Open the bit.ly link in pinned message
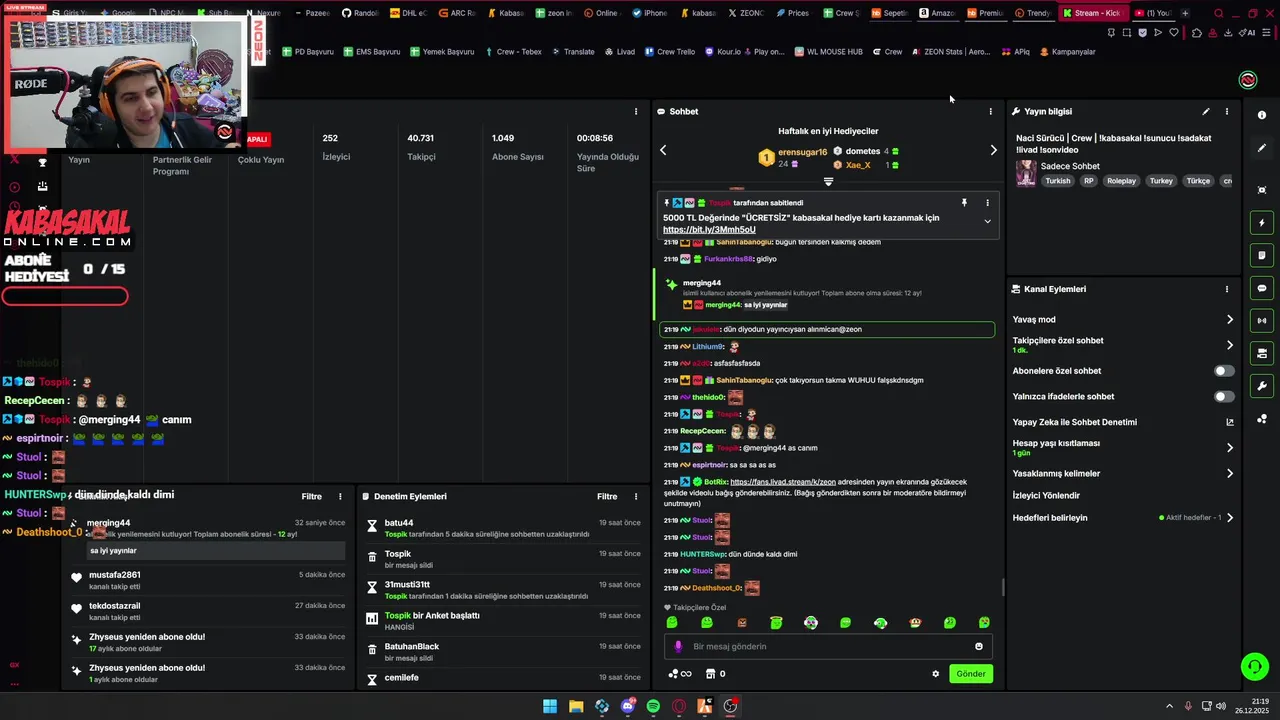Image resolution: width=1280 pixels, height=720 pixels. tap(709, 230)
